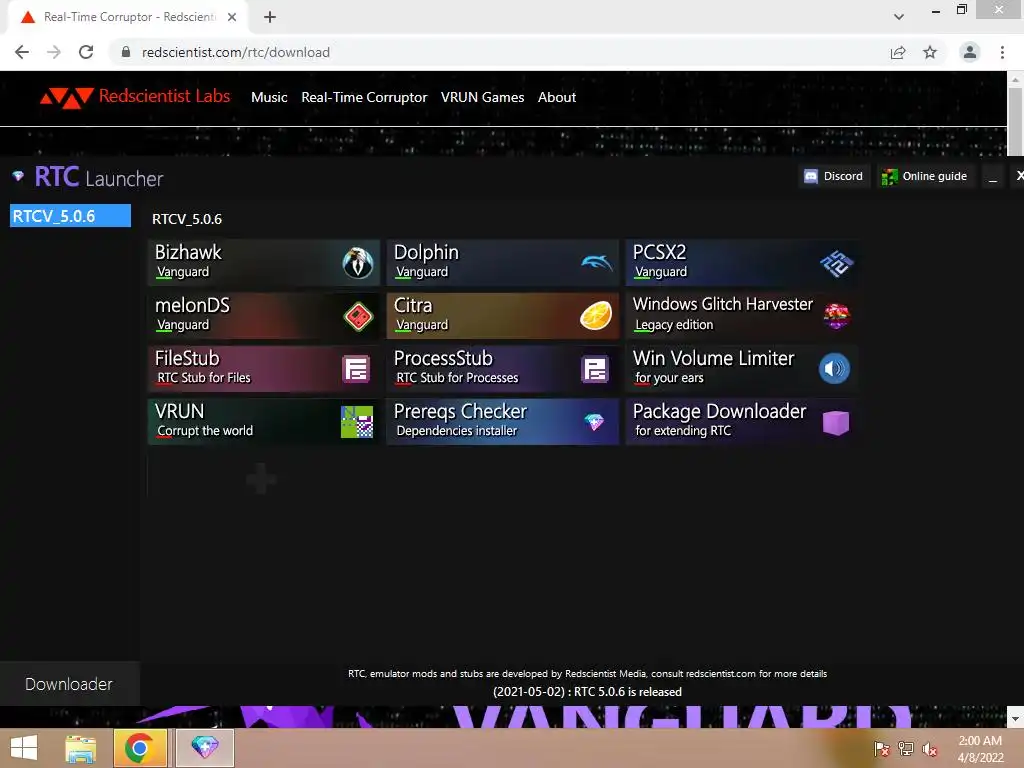Image resolution: width=1024 pixels, height=768 pixels.
Task: Click the Windows Glitch Harvester icon
Action: [x=836, y=316]
